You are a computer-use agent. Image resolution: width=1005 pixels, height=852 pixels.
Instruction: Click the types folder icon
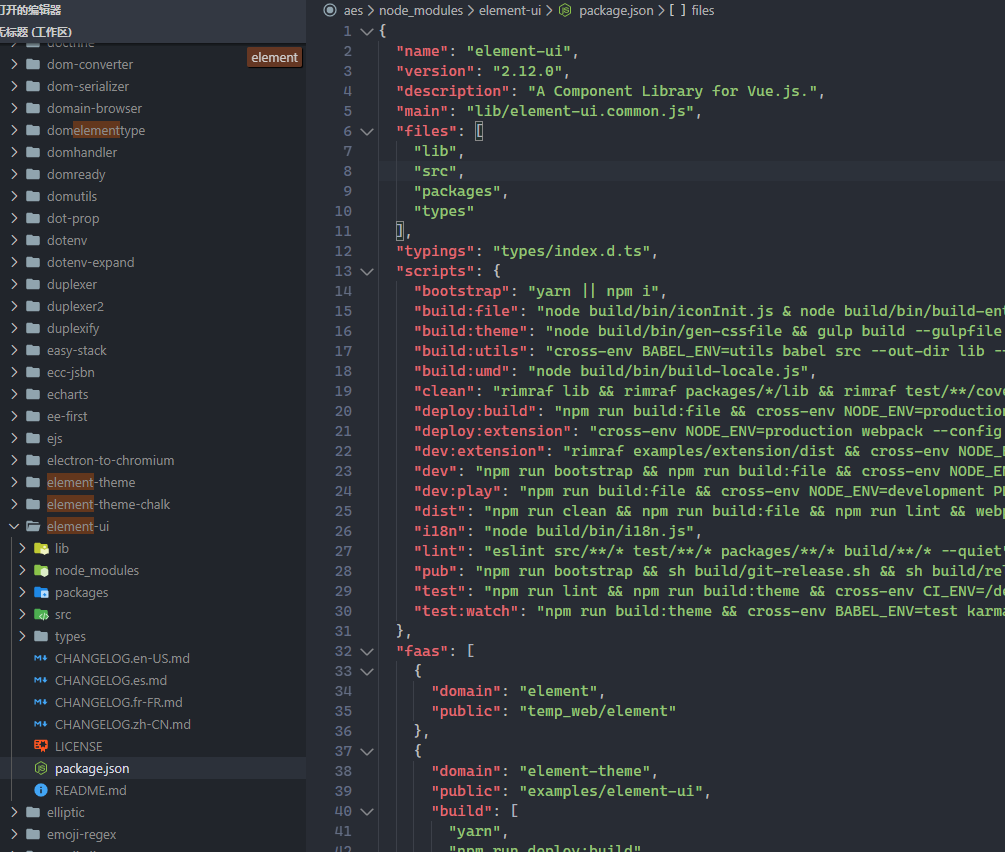click(41, 636)
